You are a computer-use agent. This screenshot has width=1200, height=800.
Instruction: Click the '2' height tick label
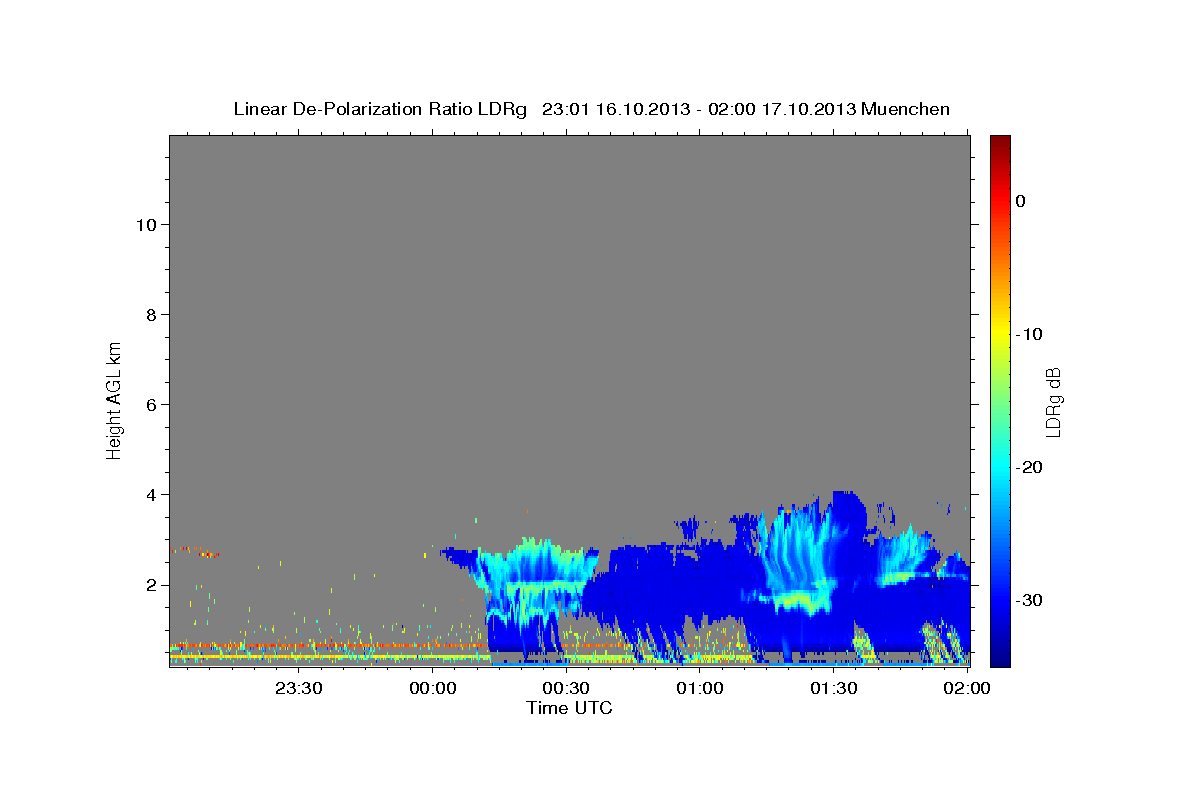(151, 584)
